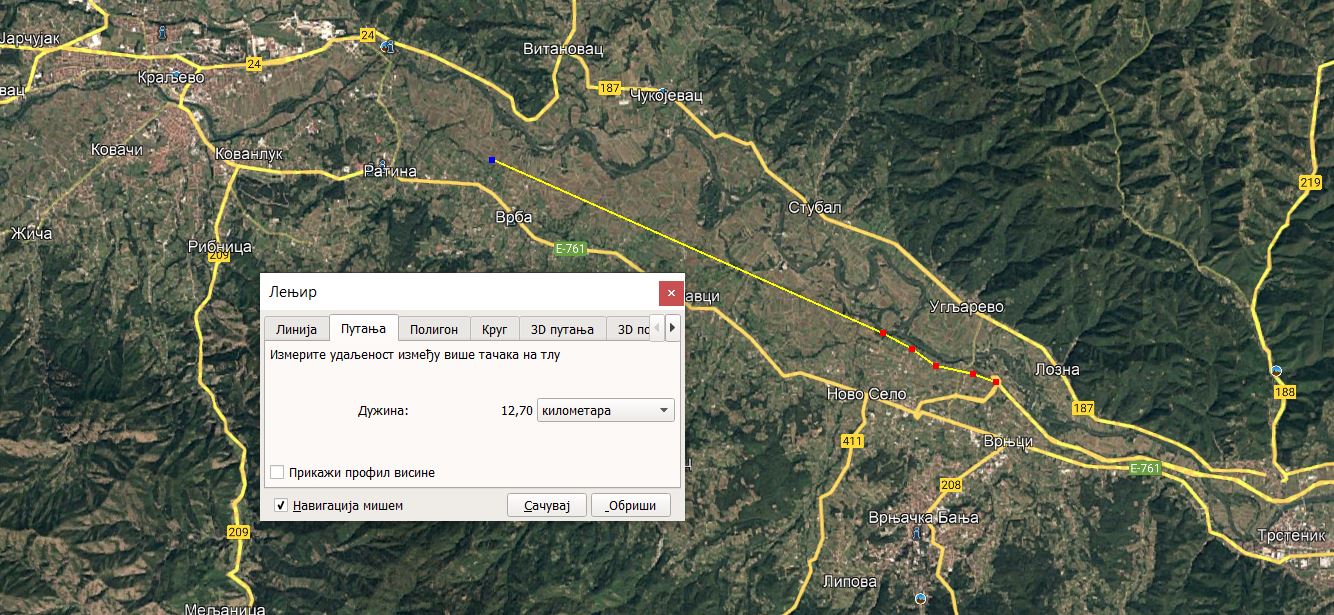1334x615 pixels.
Task: Enable the Прикажи профил висине checkbox
Action: (x=278, y=472)
